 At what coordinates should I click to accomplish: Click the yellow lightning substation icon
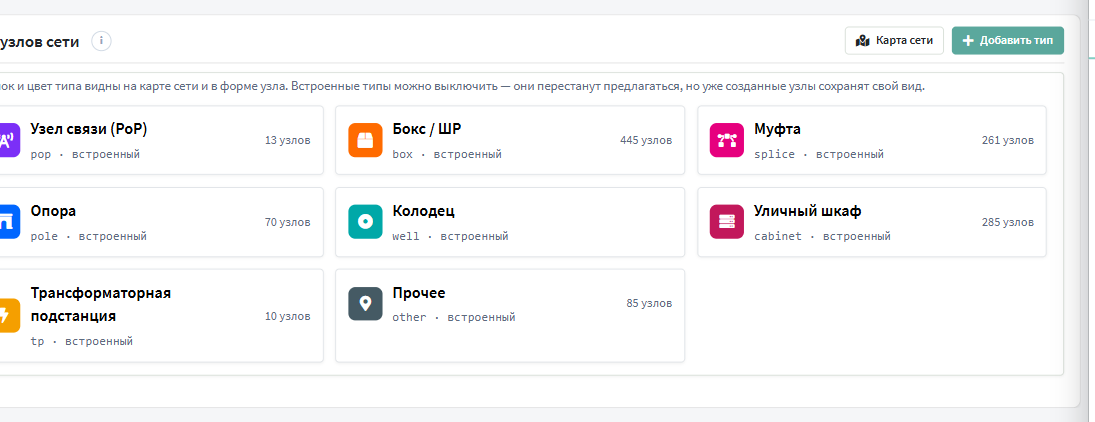[x=9, y=316]
